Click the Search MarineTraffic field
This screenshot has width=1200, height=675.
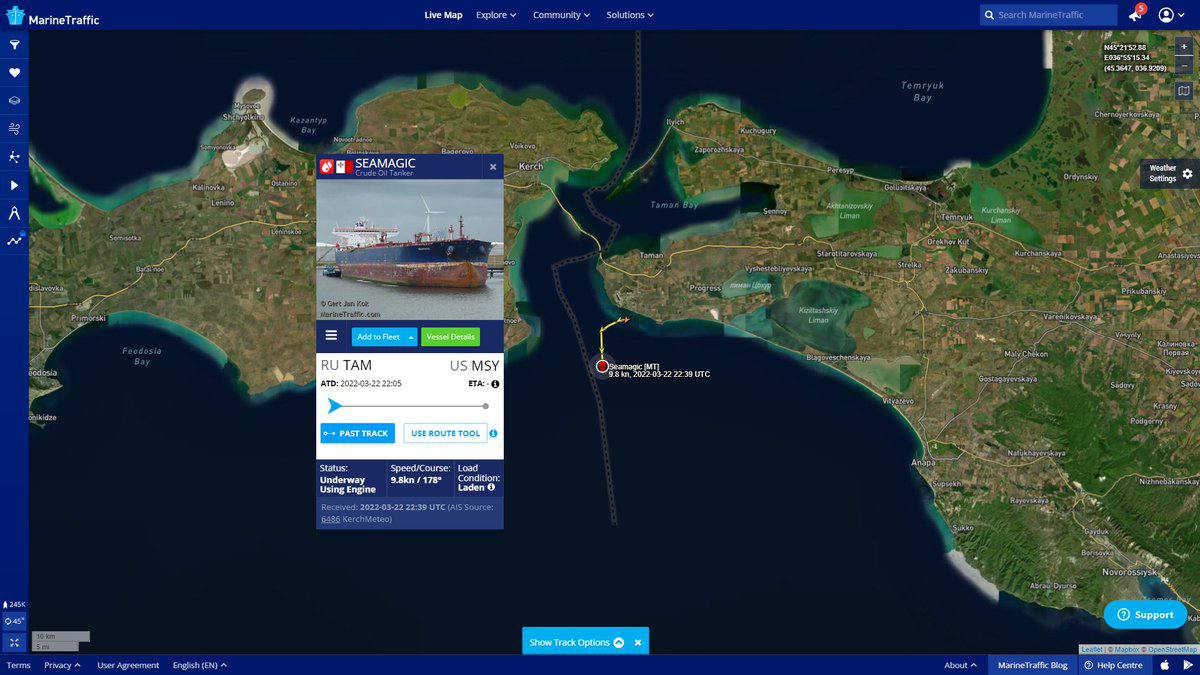[x=1048, y=15]
